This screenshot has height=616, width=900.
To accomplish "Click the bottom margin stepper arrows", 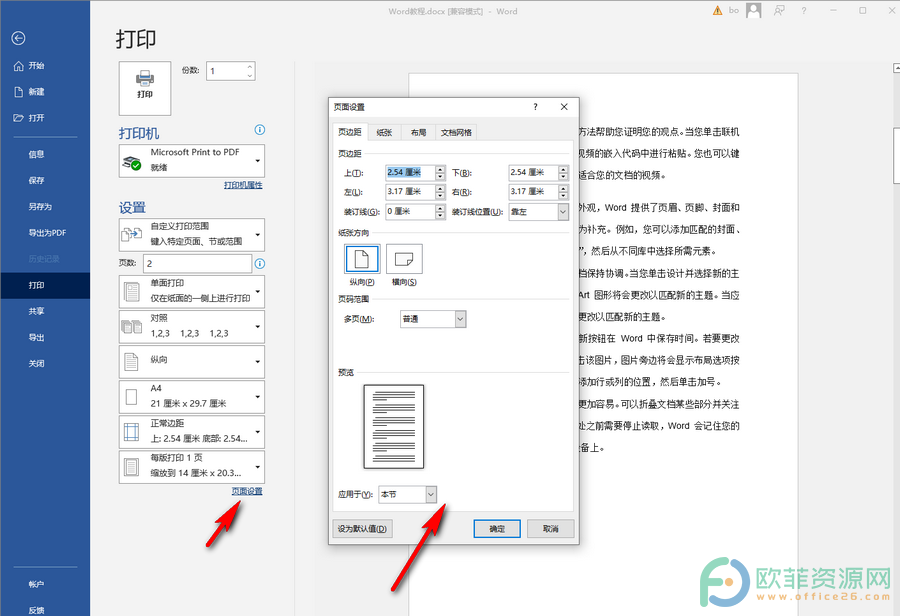I will click(564, 172).
